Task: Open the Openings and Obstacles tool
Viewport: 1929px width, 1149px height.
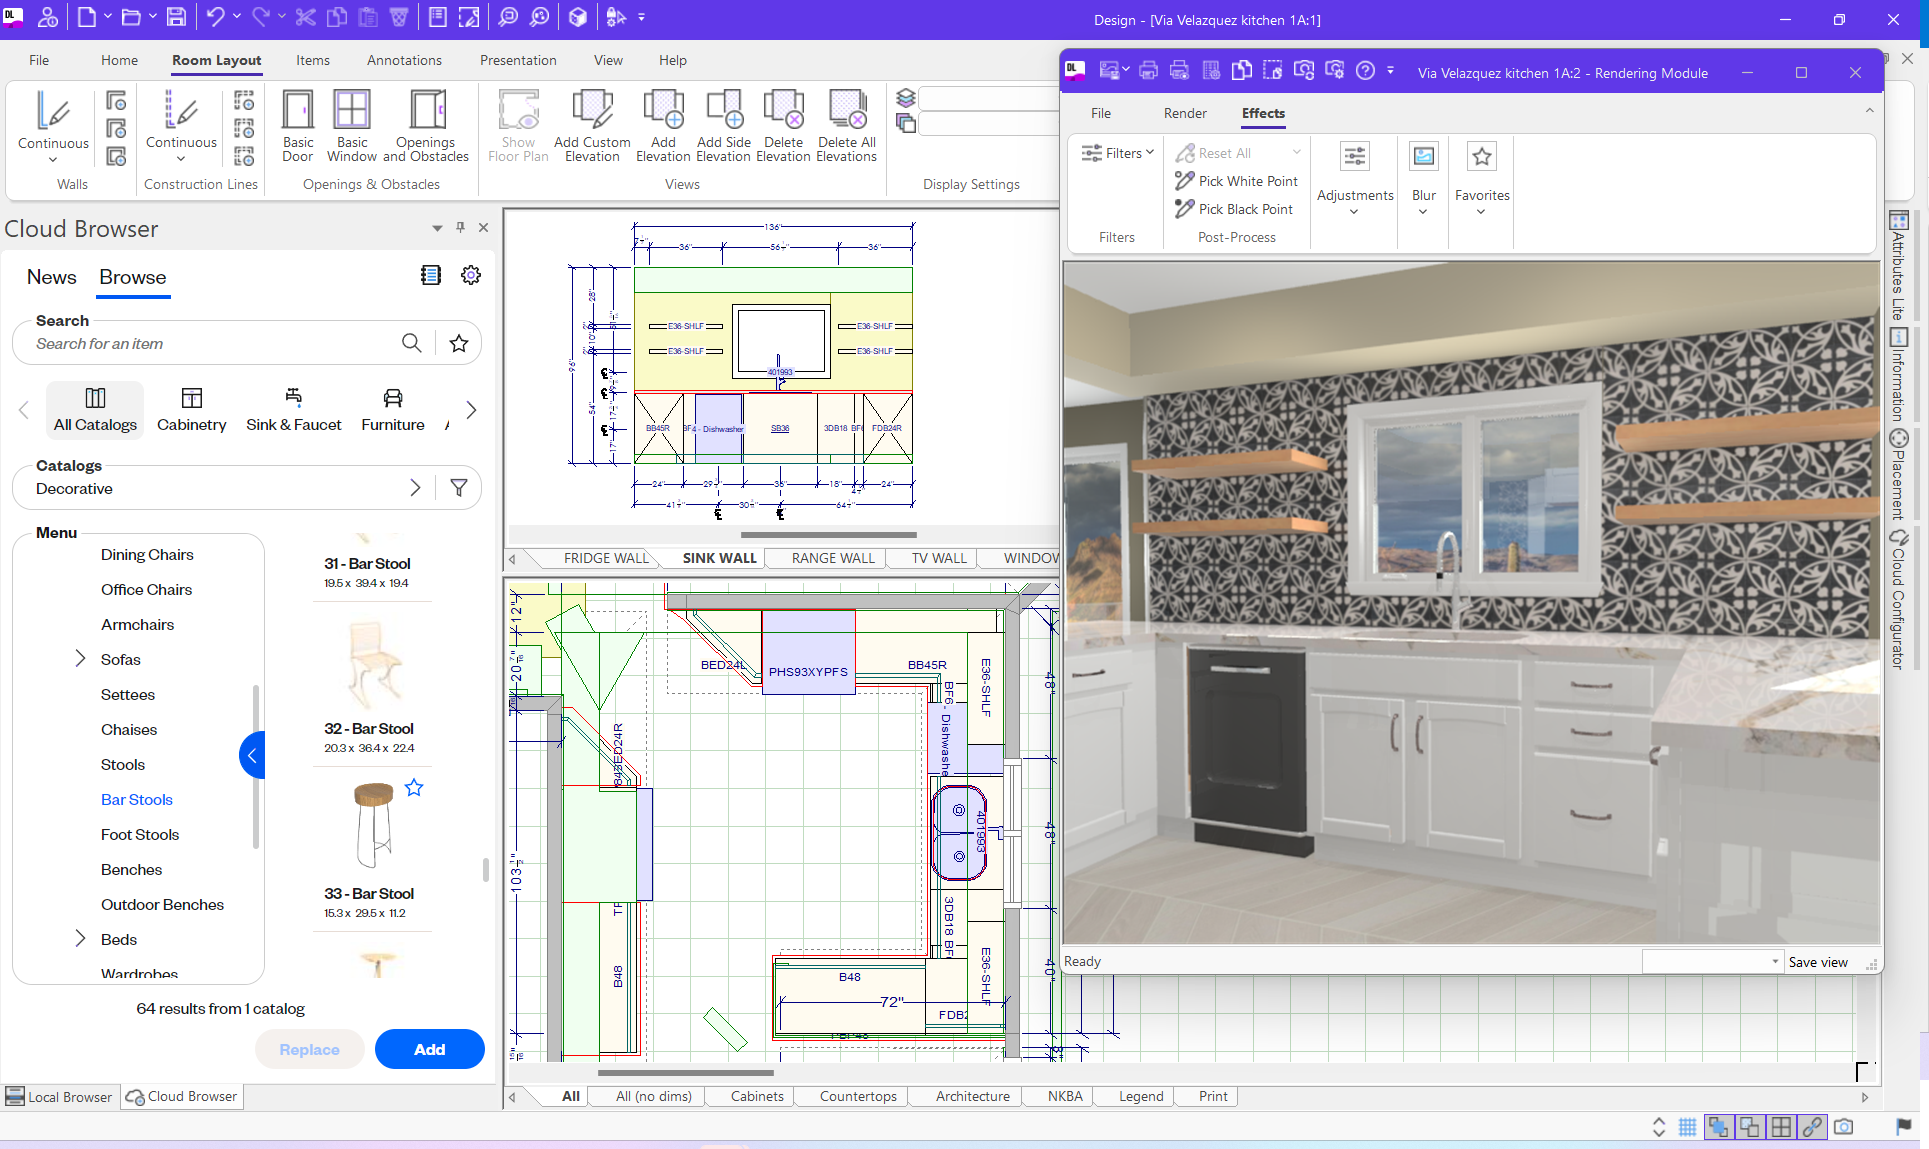Action: (425, 127)
